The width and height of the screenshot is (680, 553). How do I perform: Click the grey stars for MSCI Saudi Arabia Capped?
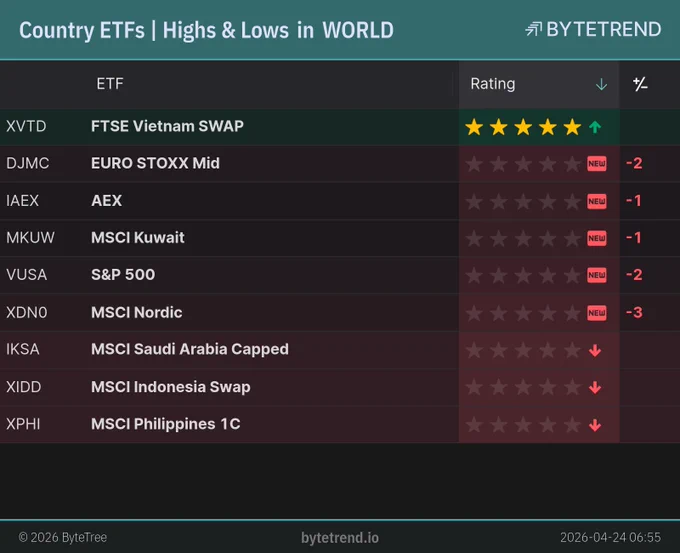523,350
